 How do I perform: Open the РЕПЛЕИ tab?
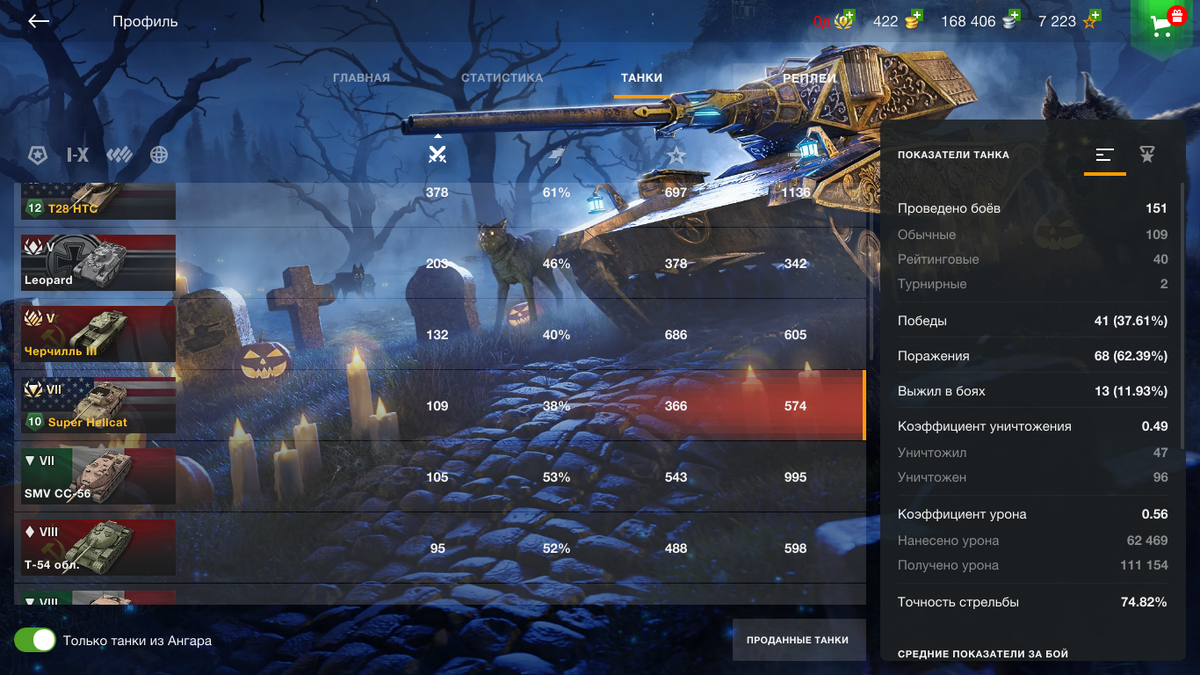point(810,78)
